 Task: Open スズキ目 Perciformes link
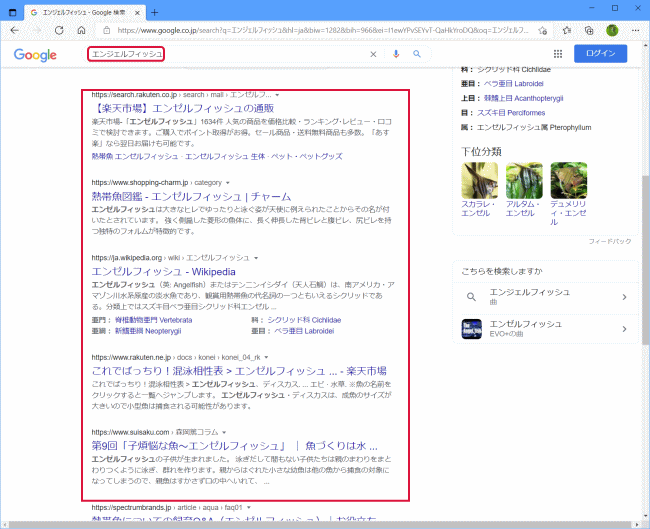tap(511, 113)
